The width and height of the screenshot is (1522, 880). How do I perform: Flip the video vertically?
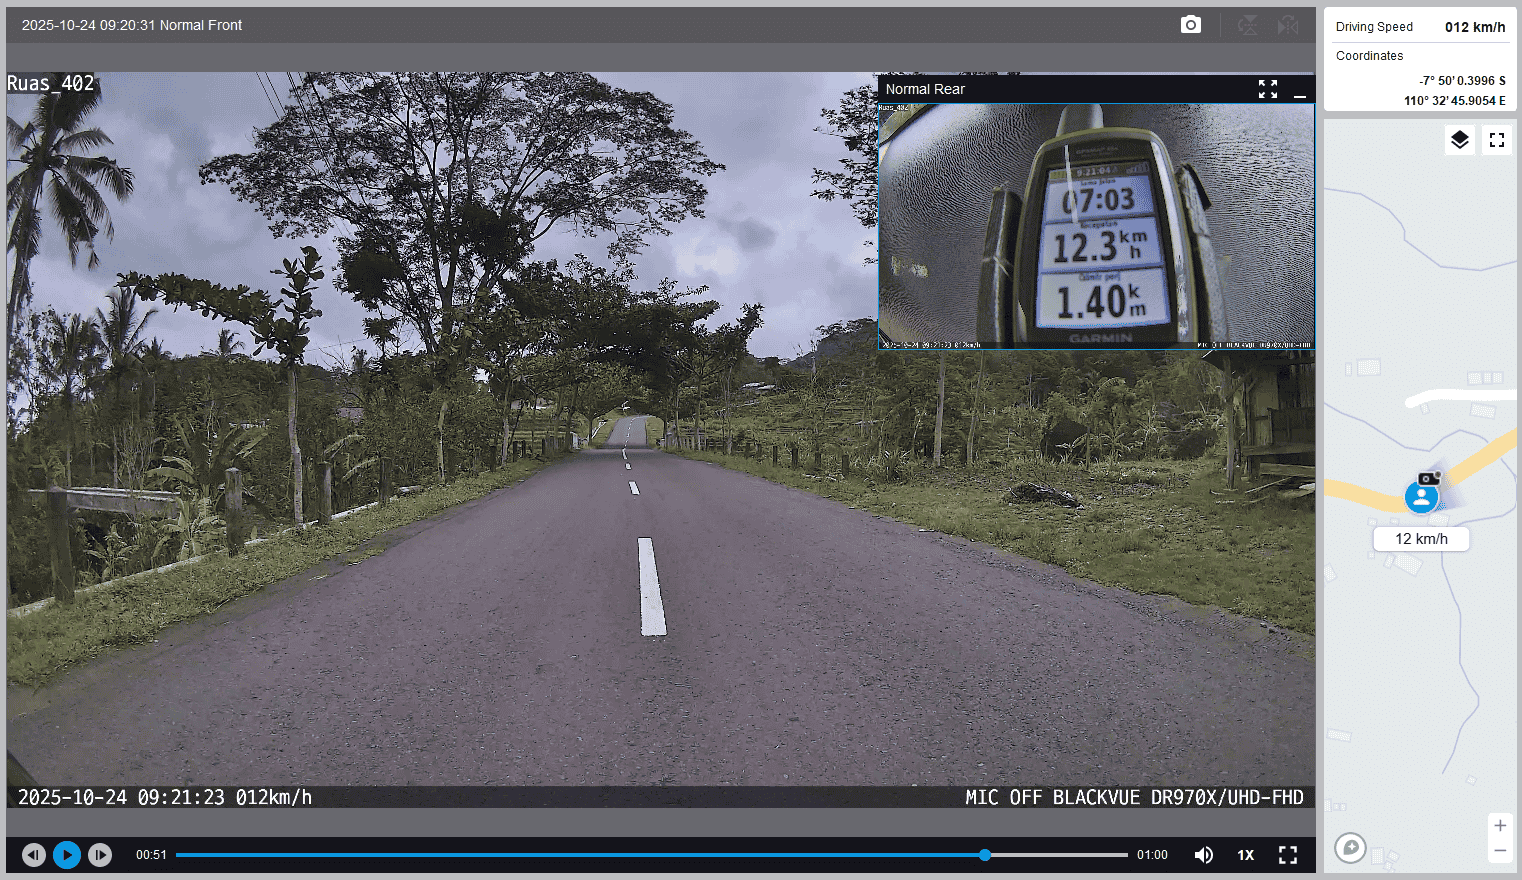(x=1248, y=25)
